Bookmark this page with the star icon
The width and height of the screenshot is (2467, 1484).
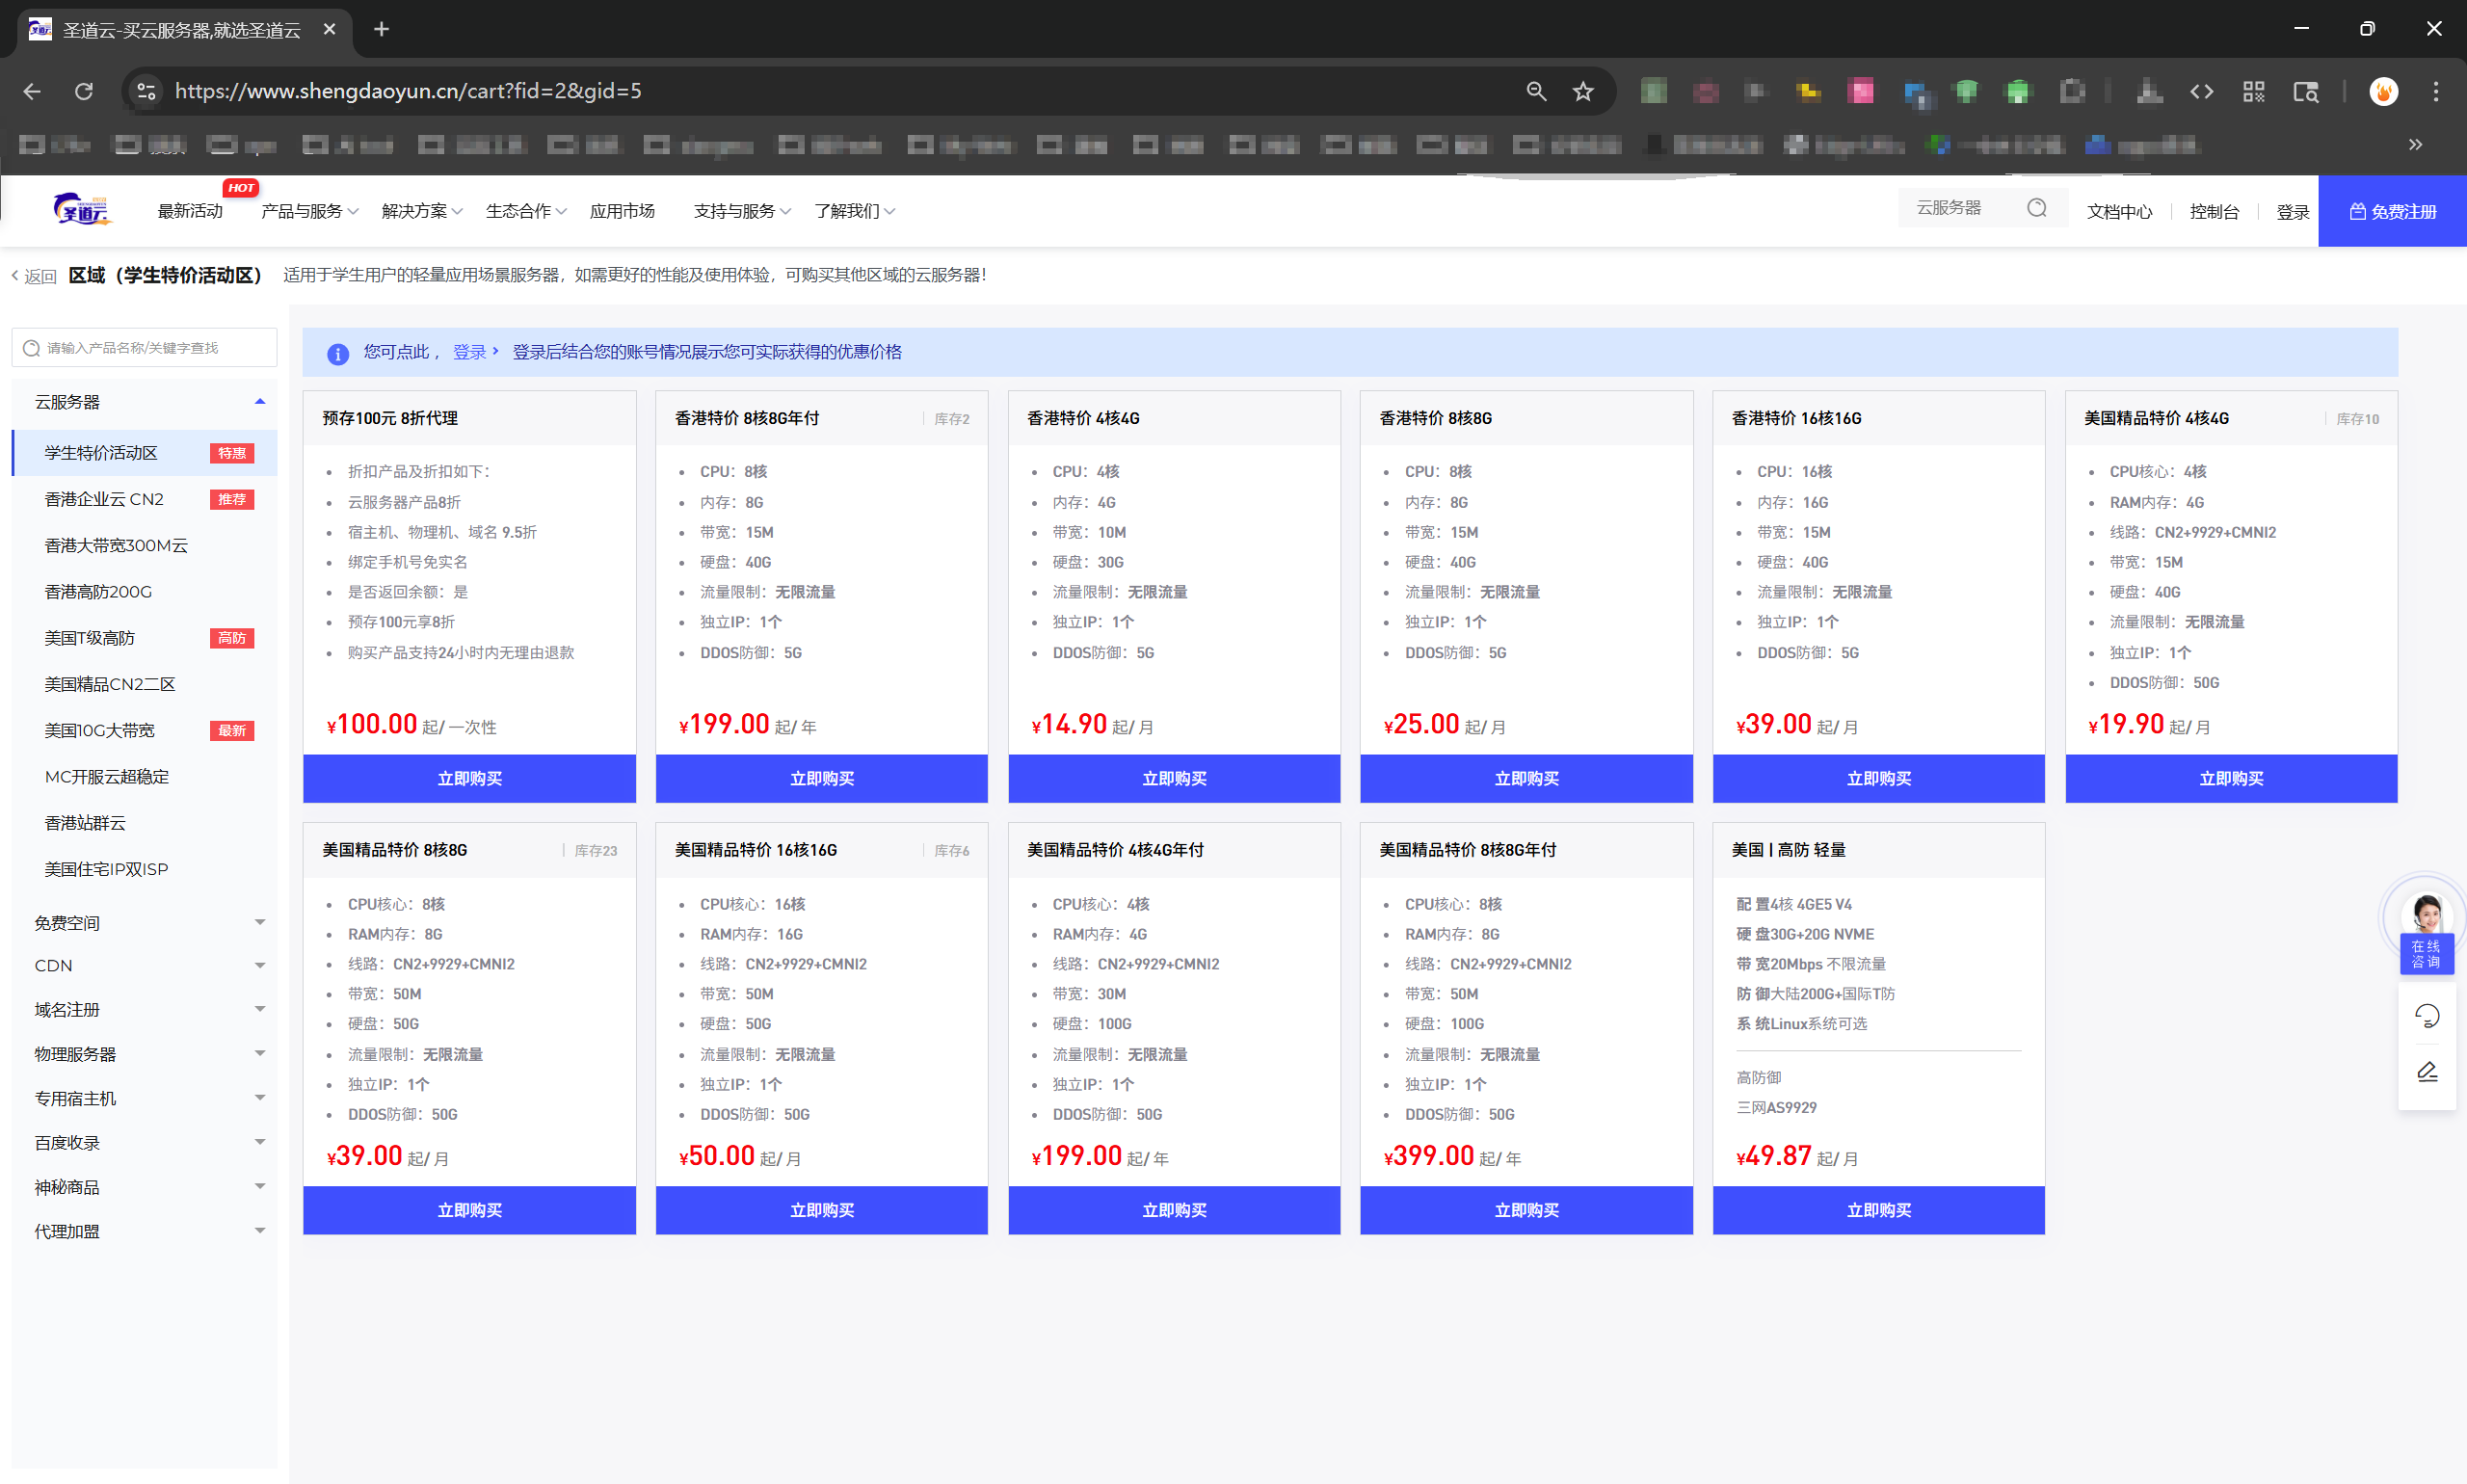[1583, 91]
